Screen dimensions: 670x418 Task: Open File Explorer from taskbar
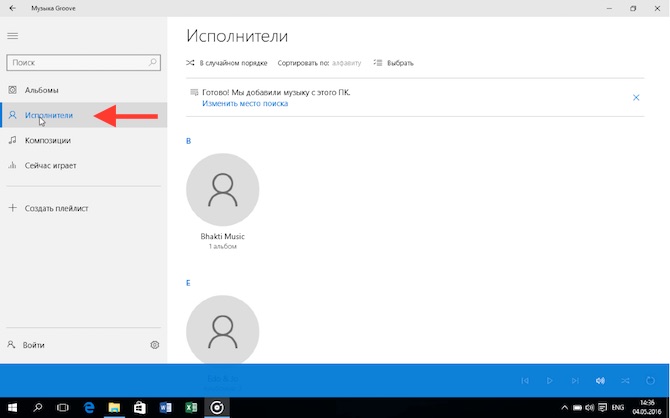[x=114, y=408]
